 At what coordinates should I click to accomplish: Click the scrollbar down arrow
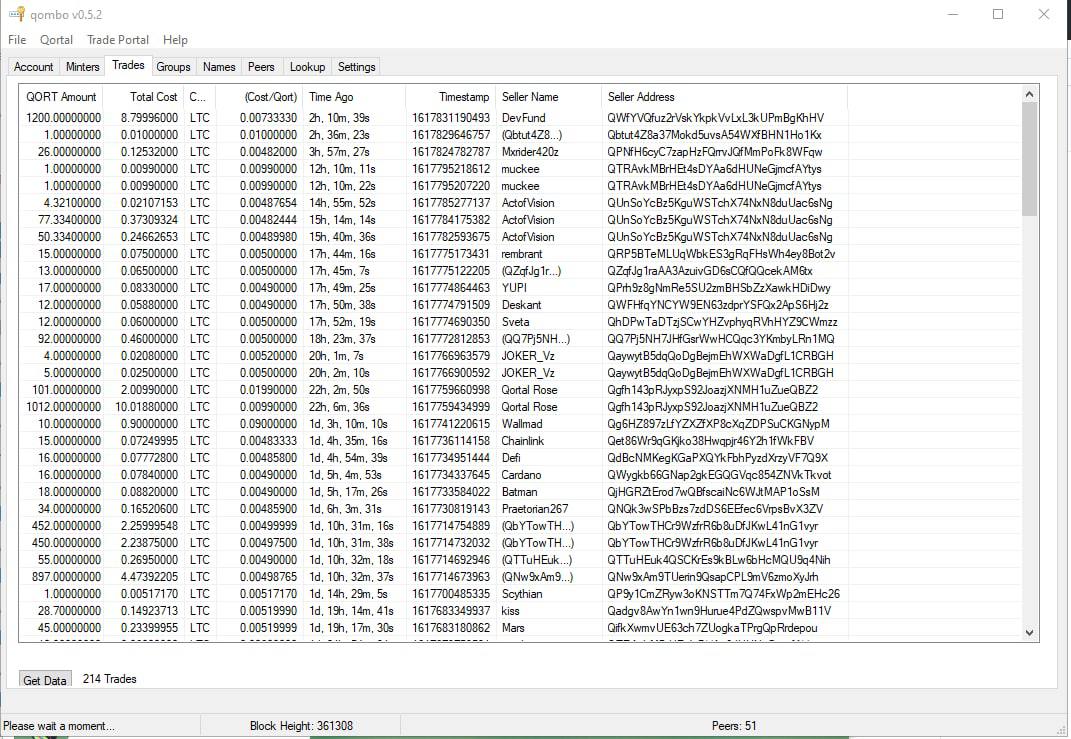point(1029,632)
